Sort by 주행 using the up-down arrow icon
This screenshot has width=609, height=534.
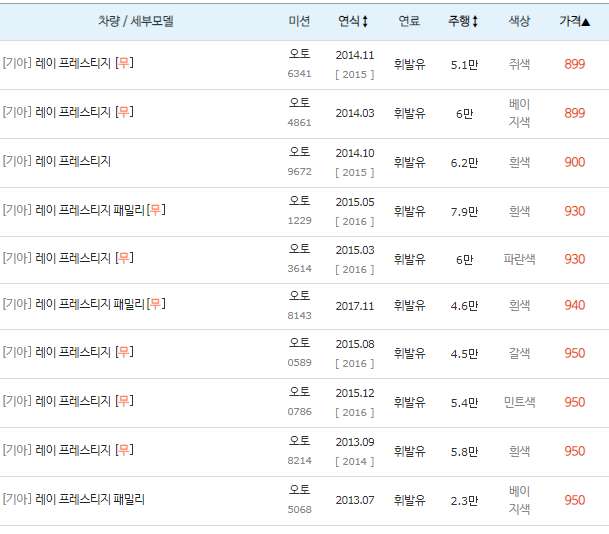(x=475, y=21)
